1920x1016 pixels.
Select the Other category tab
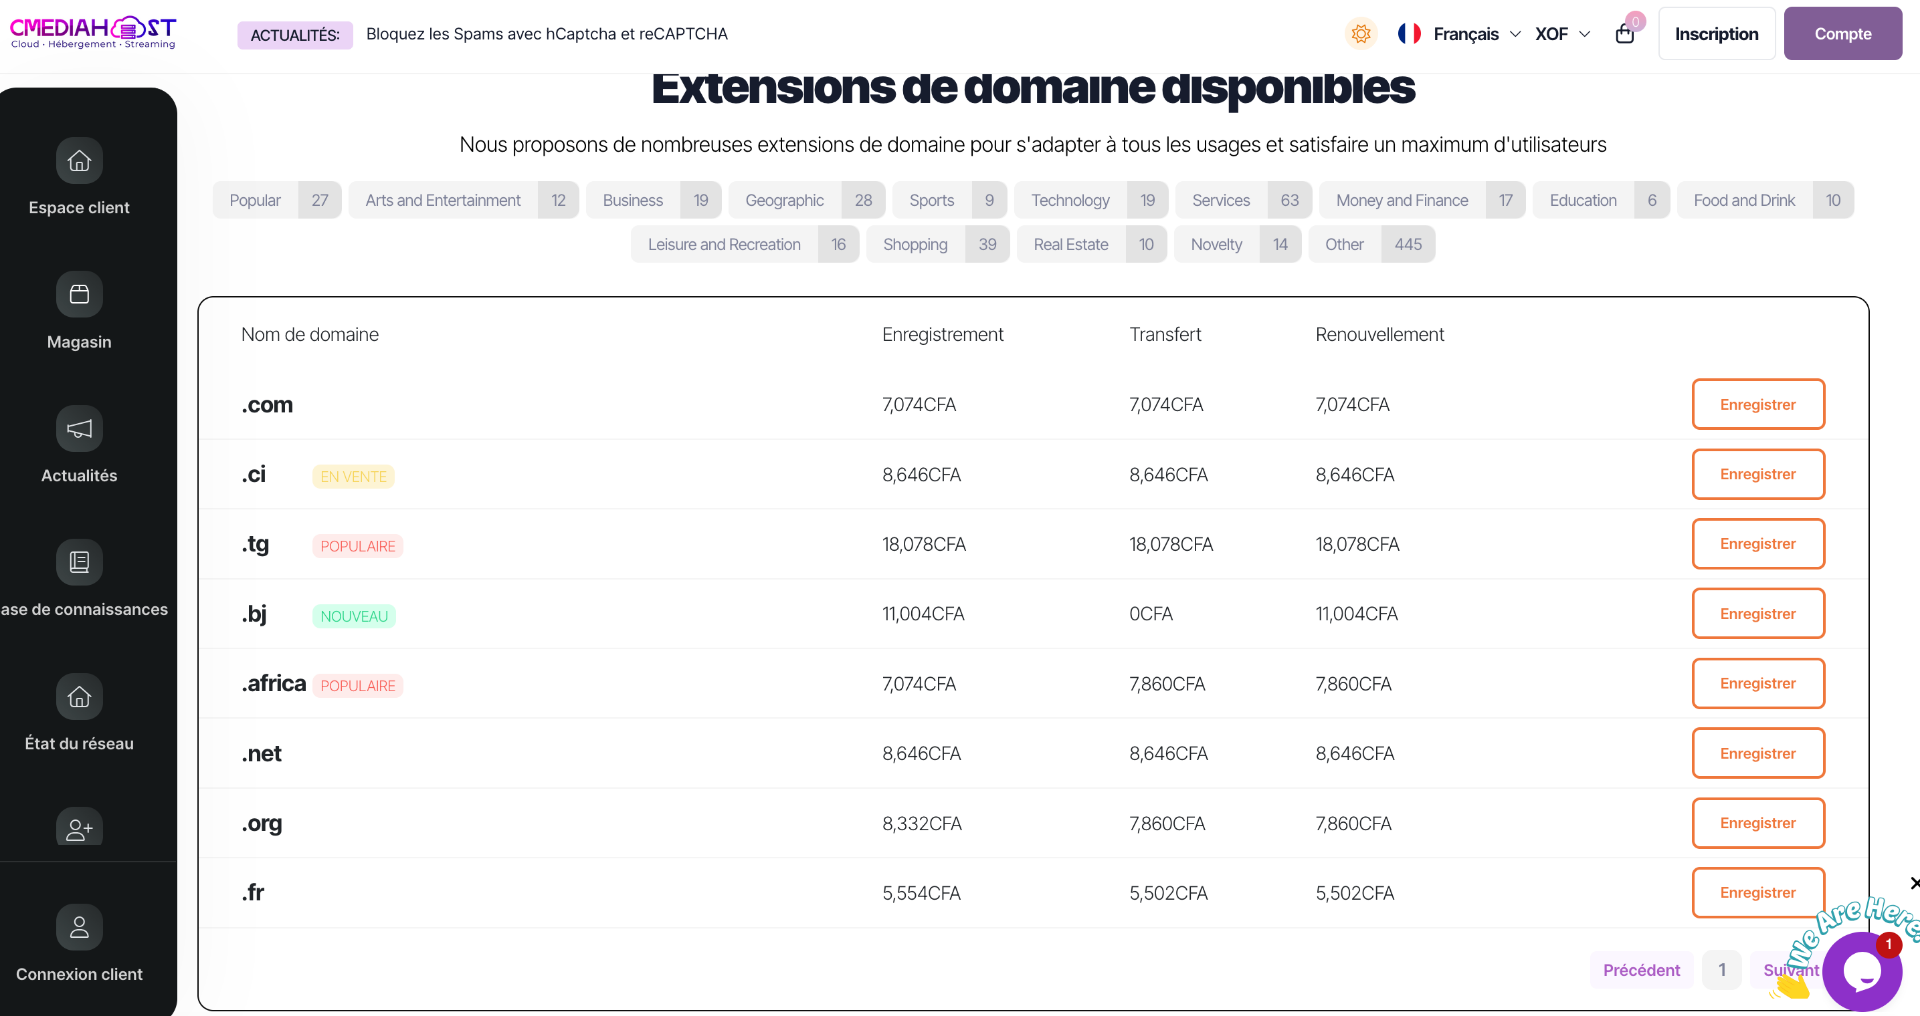[1372, 244]
